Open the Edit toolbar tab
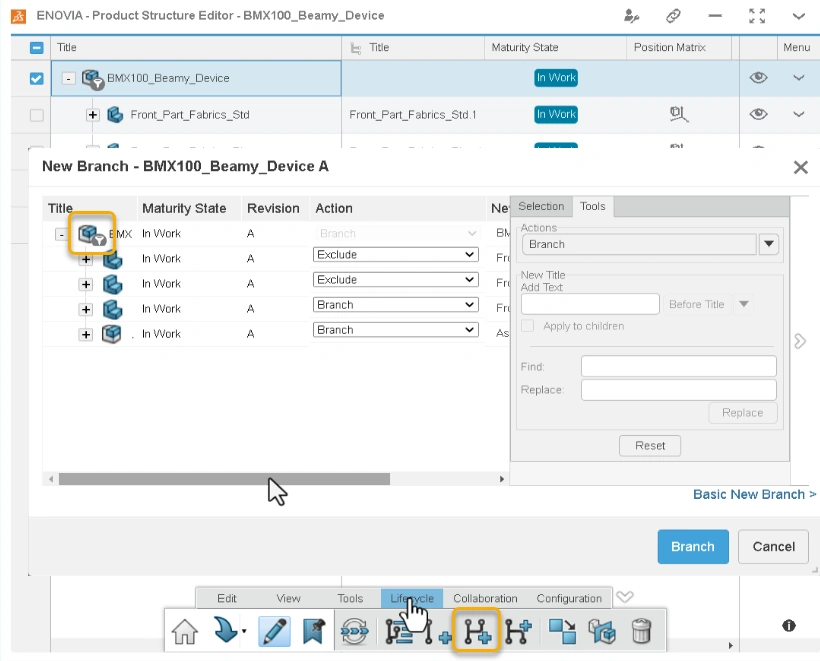Screen dimensions: 820x661 [226, 598]
